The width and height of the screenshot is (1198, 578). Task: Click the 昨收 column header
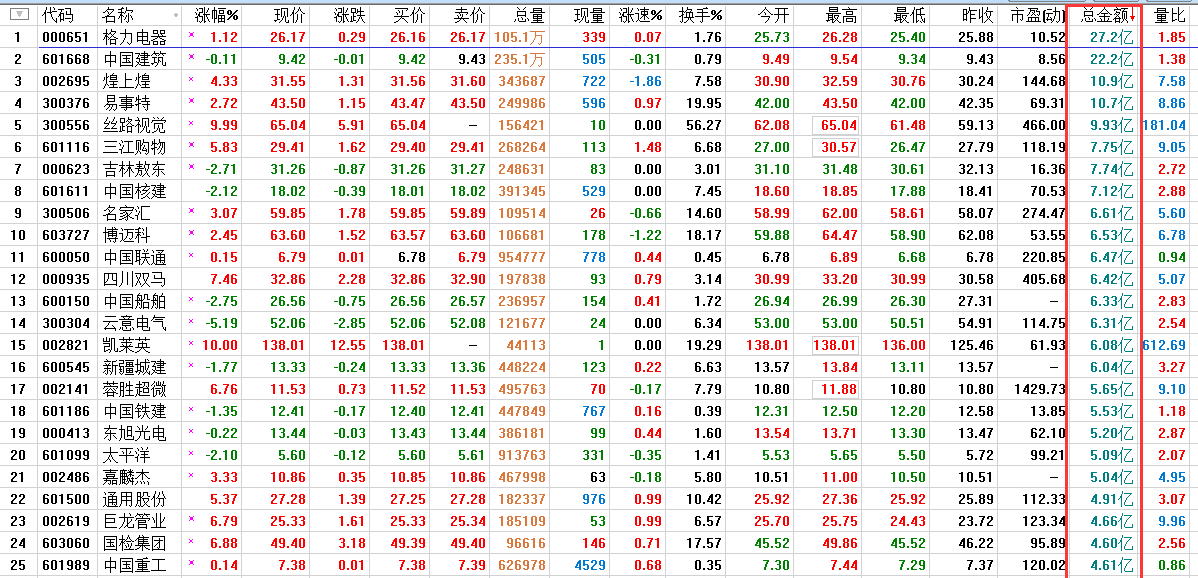click(x=978, y=14)
